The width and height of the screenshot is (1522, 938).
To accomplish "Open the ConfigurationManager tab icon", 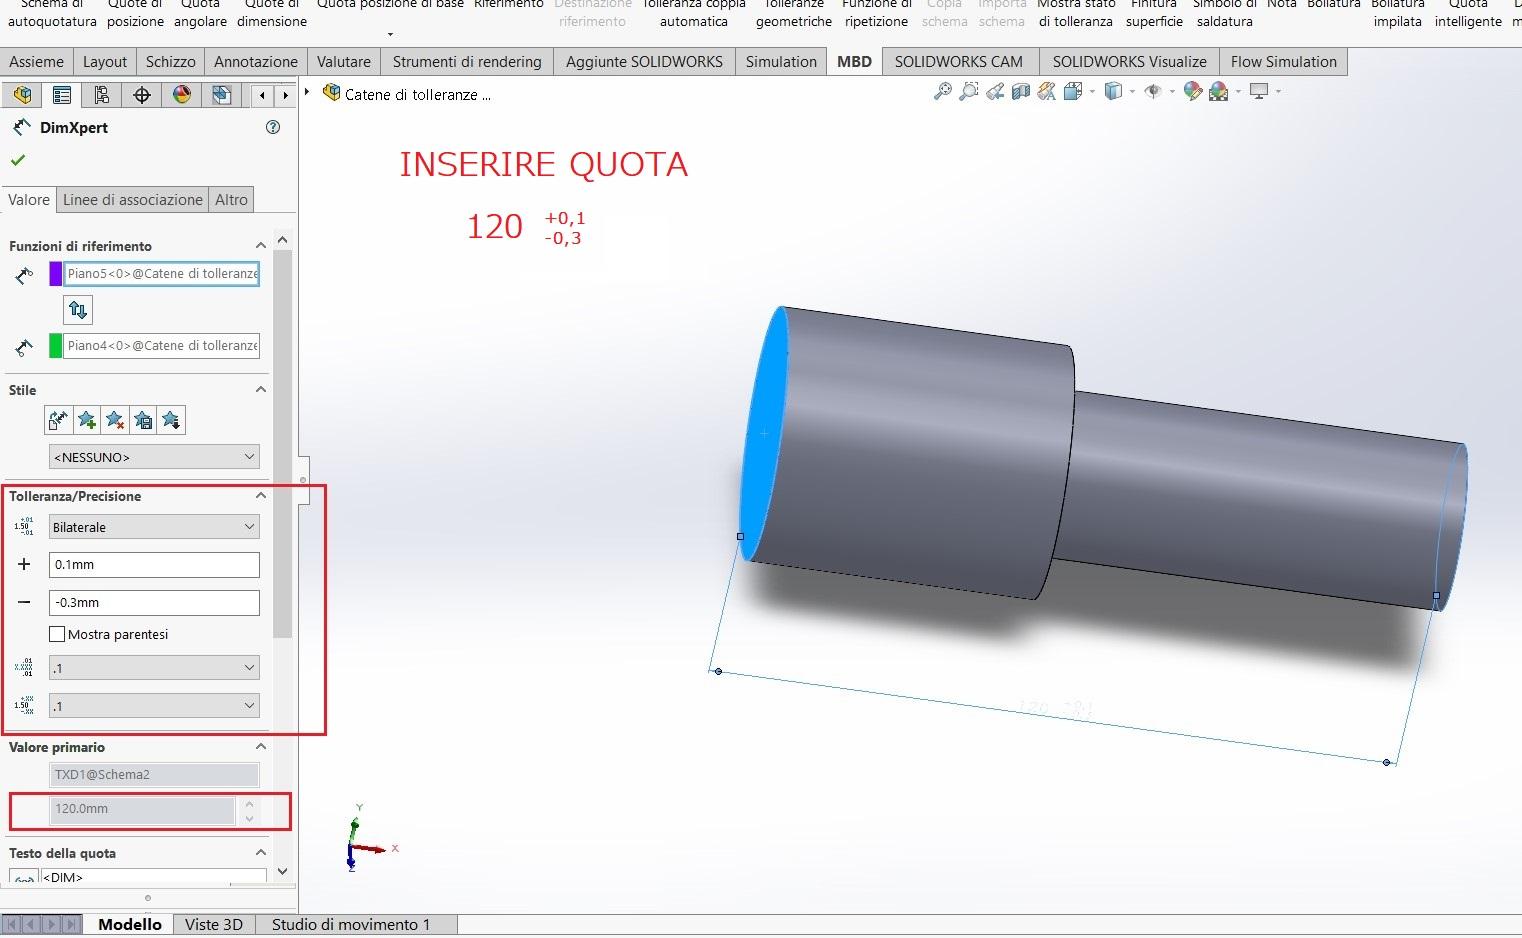I will tap(102, 95).
